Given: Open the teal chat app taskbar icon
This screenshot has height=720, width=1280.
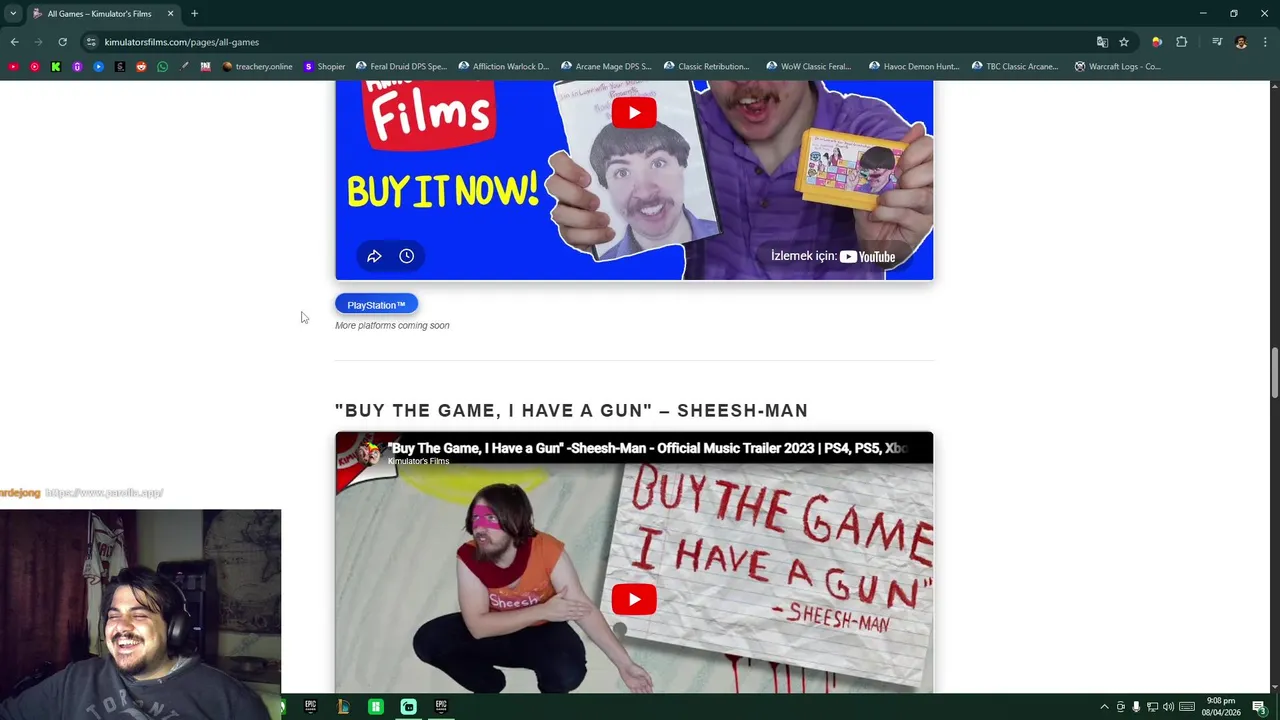Looking at the screenshot, I should pos(409,707).
